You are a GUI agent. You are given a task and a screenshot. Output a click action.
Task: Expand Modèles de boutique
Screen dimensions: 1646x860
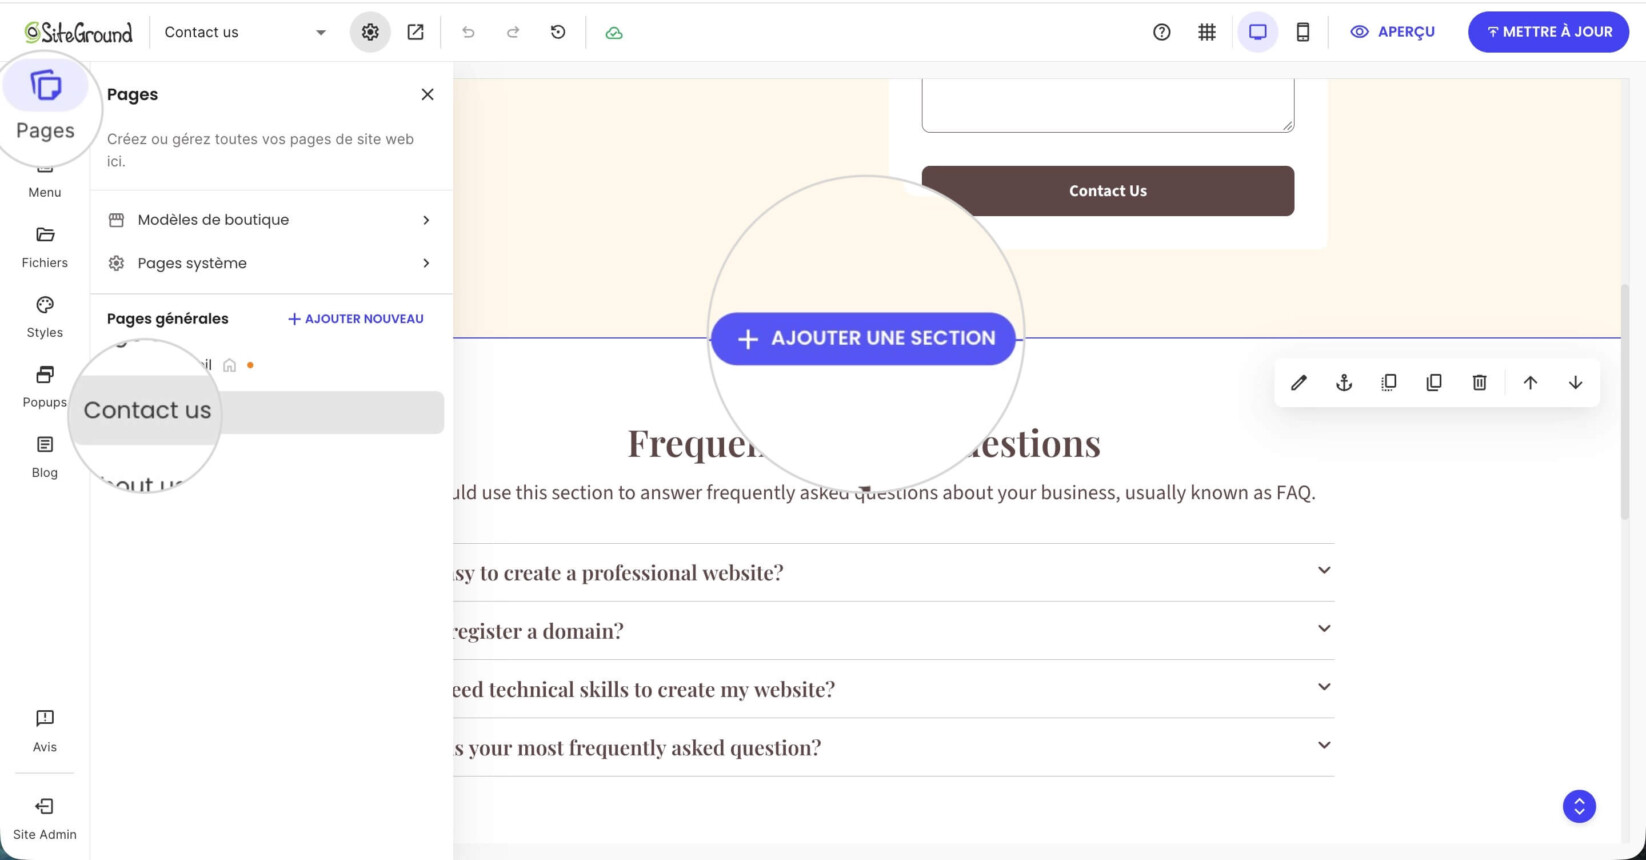271,220
